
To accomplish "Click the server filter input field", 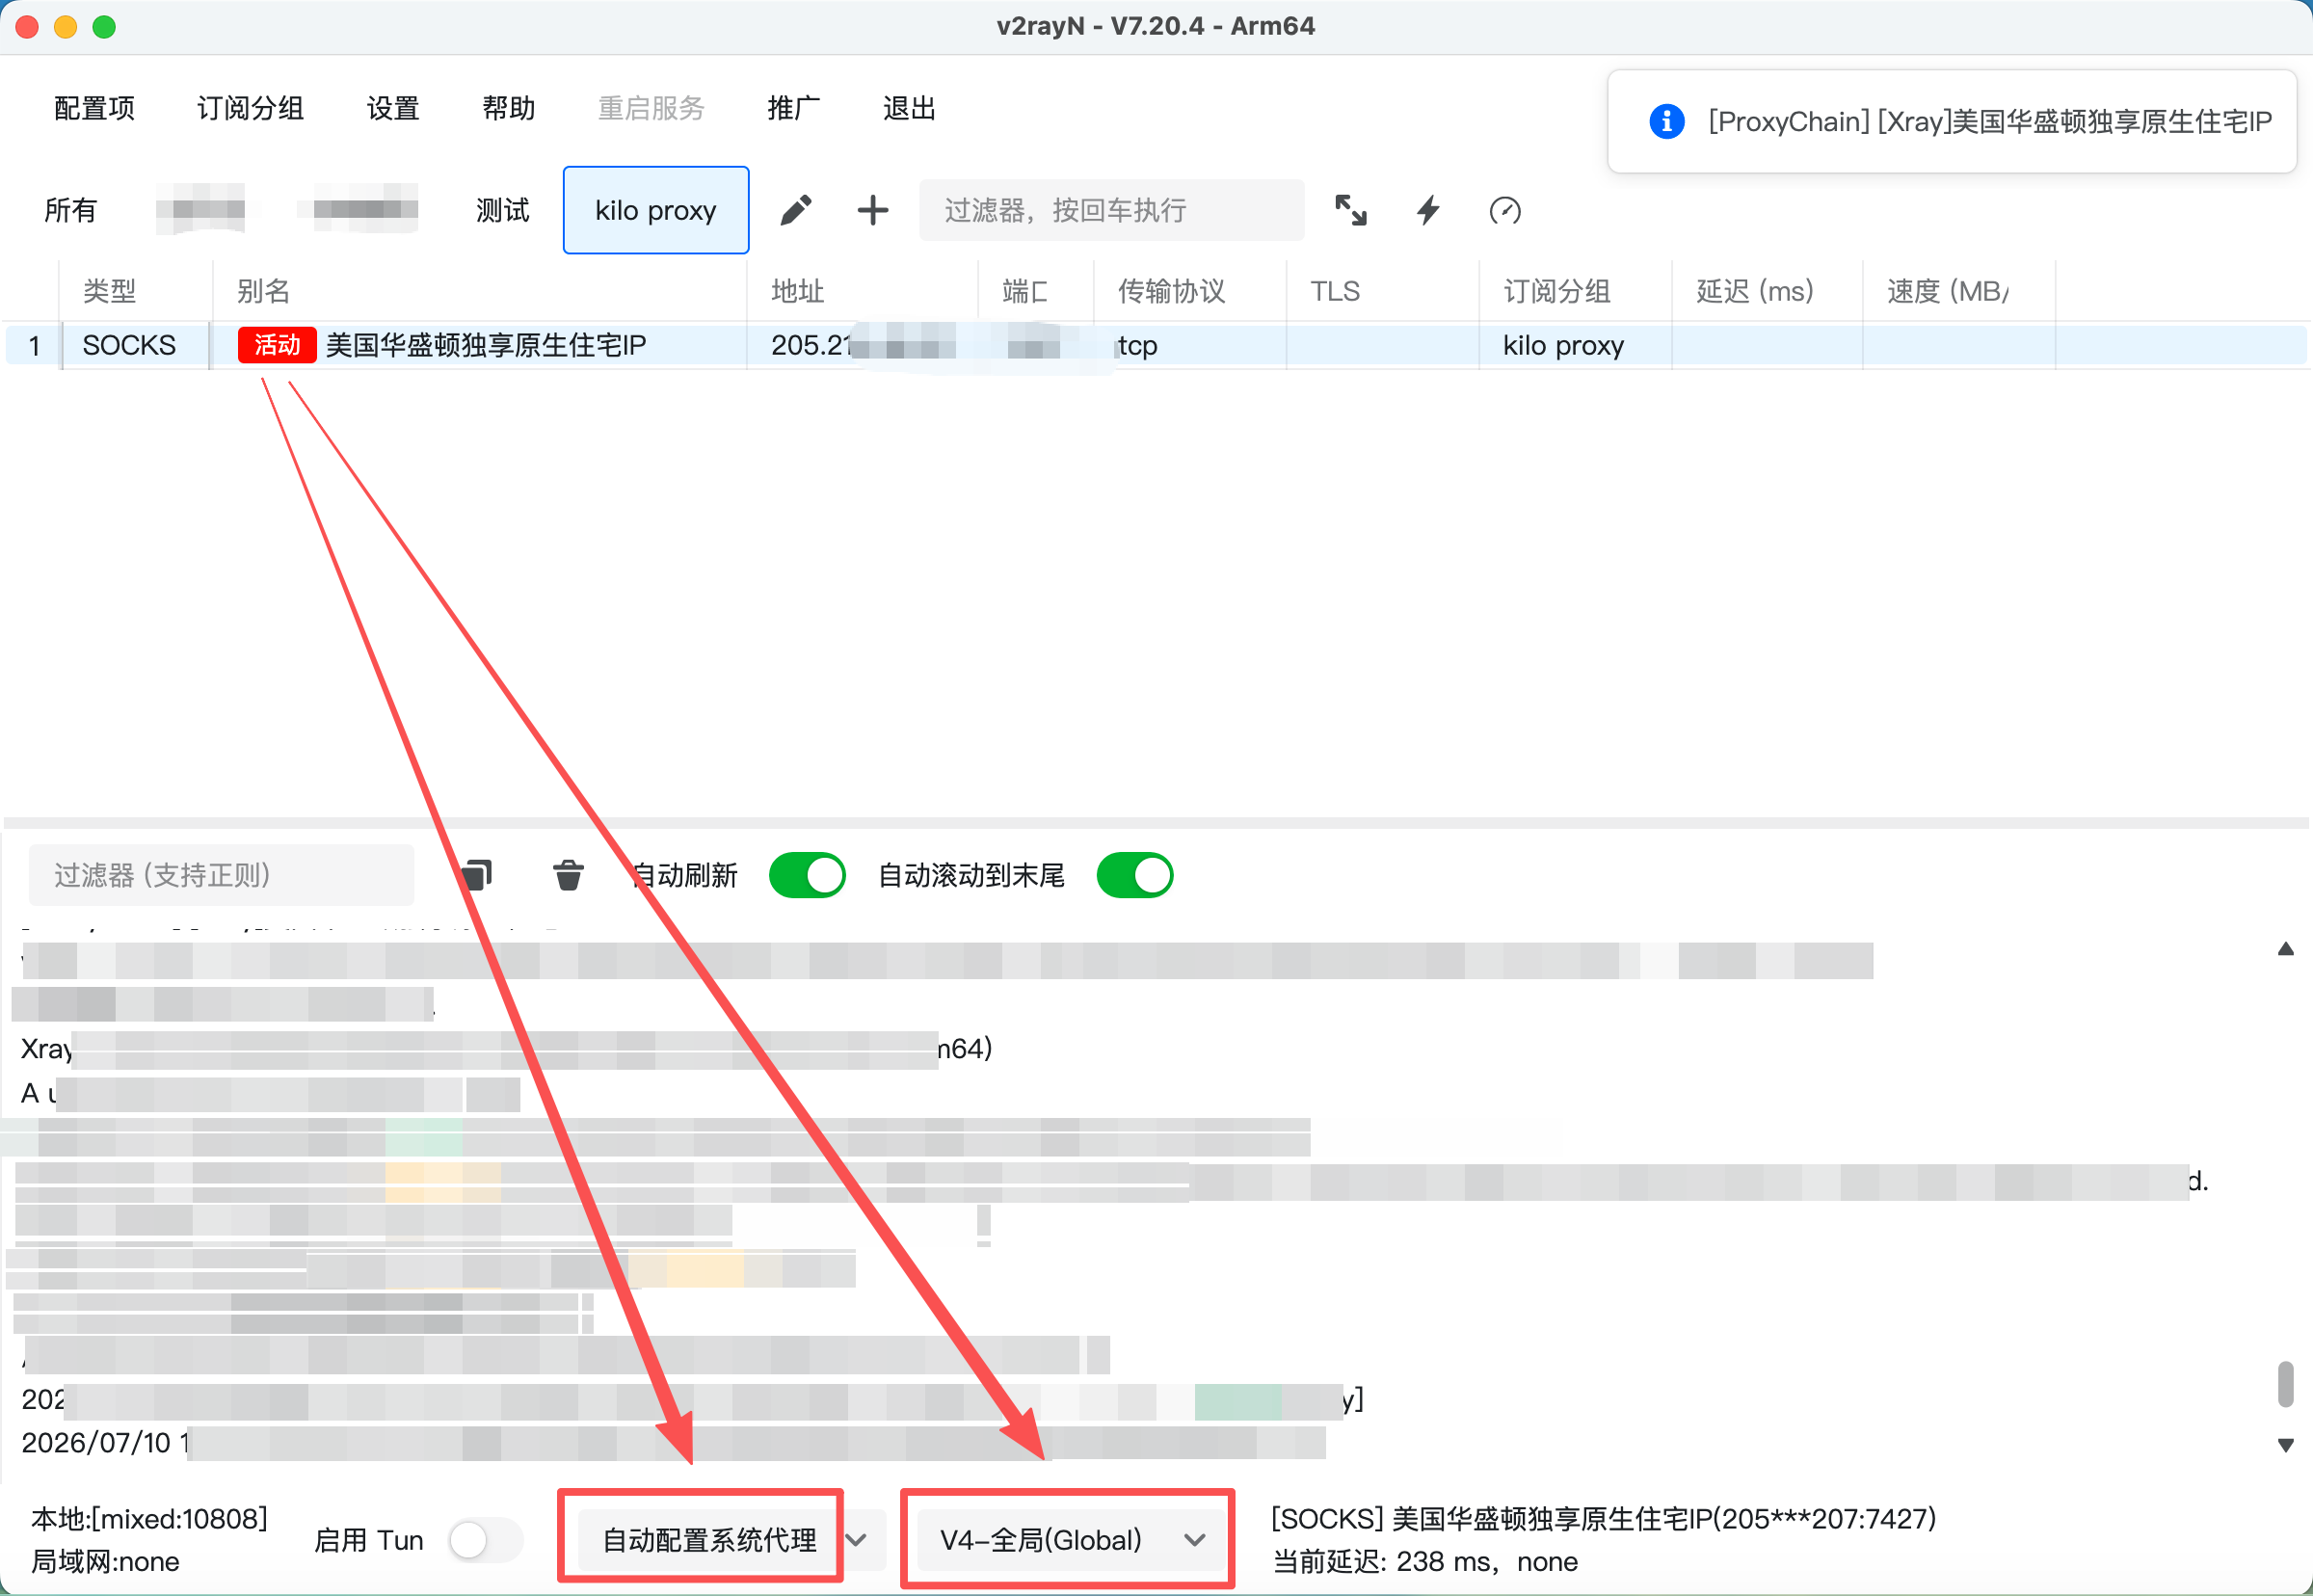I will 1112,210.
